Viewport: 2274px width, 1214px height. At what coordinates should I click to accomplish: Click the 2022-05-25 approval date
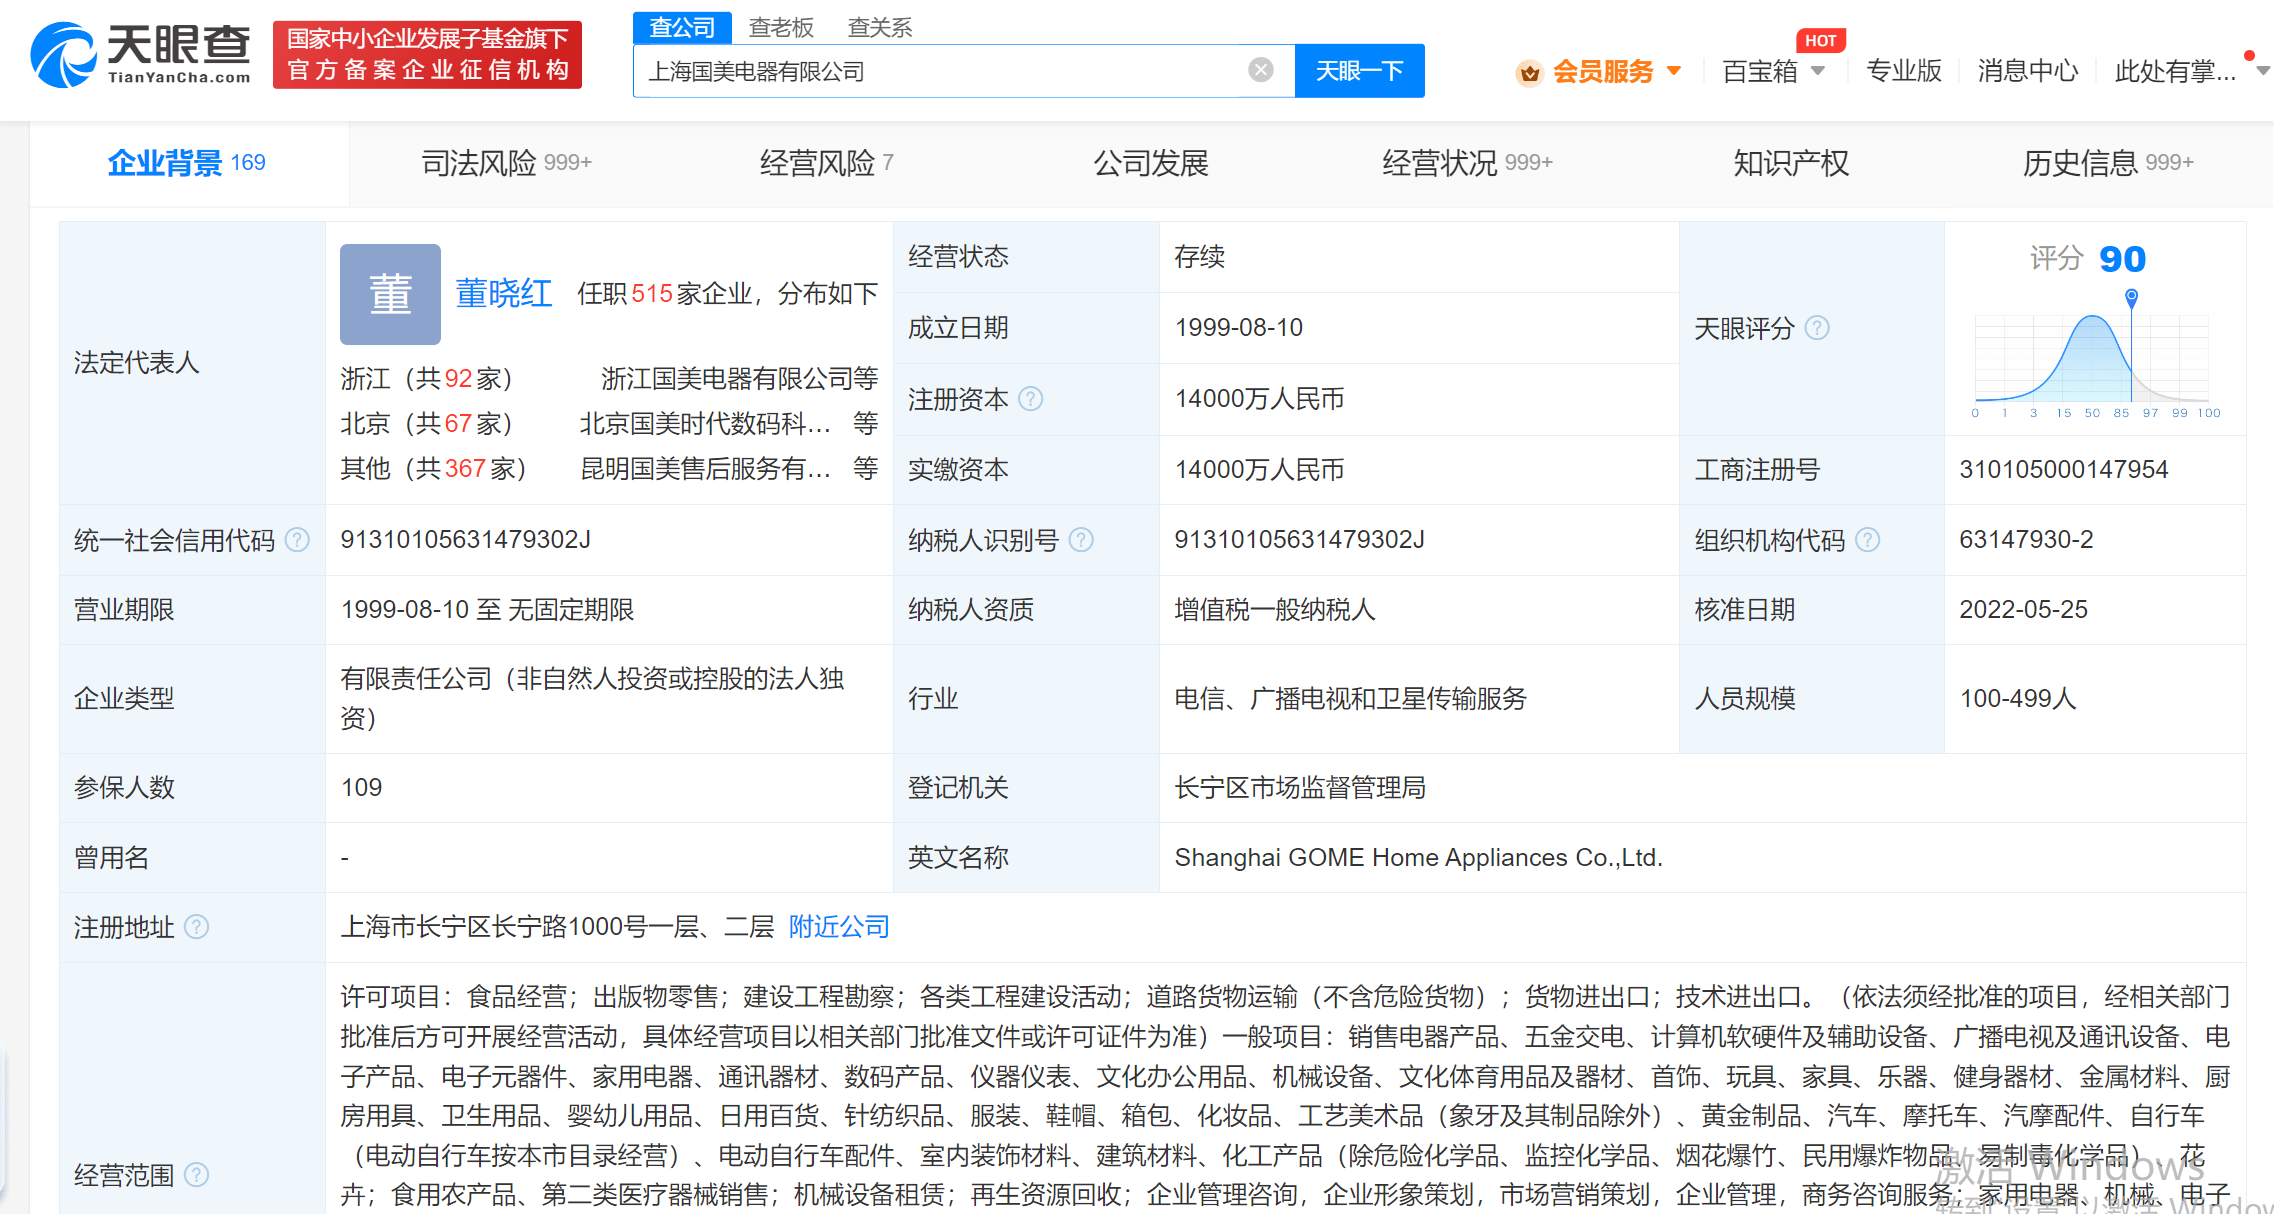coord(2024,610)
